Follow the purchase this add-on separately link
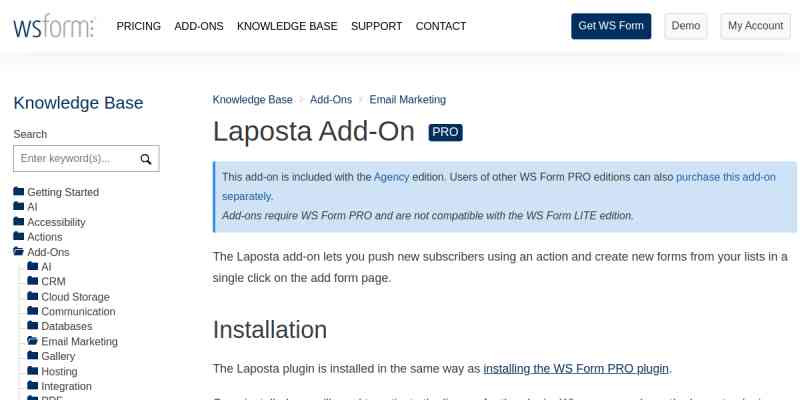Viewport: 800px width, 400px height. click(x=725, y=177)
